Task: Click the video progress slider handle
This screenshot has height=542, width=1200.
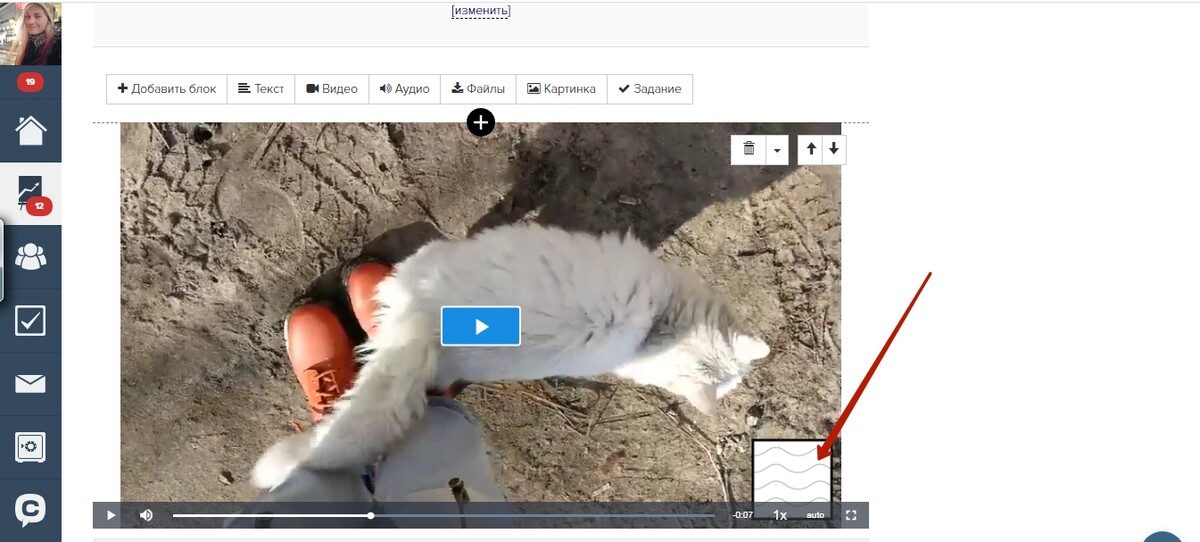Action: [x=371, y=515]
